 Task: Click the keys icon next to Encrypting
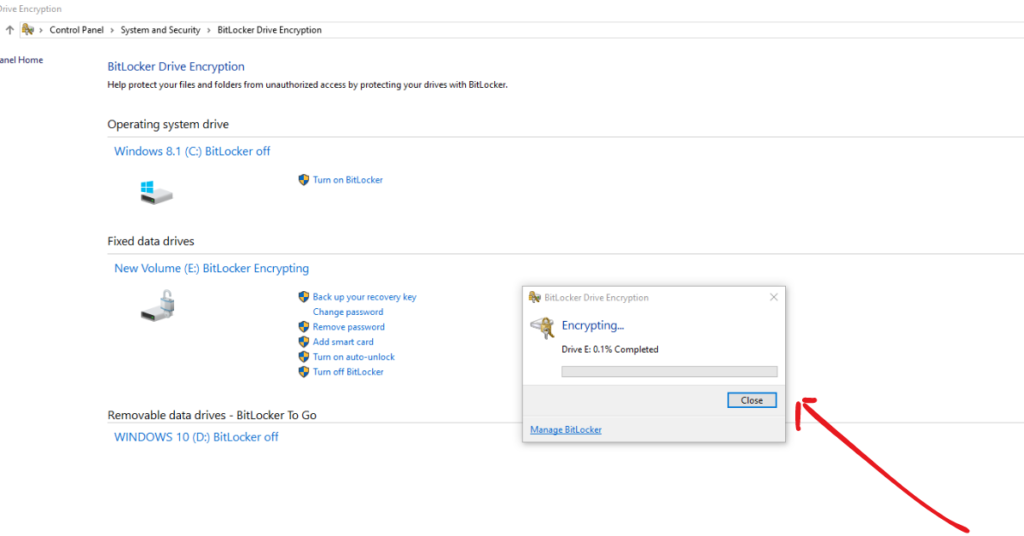(542, 326)
